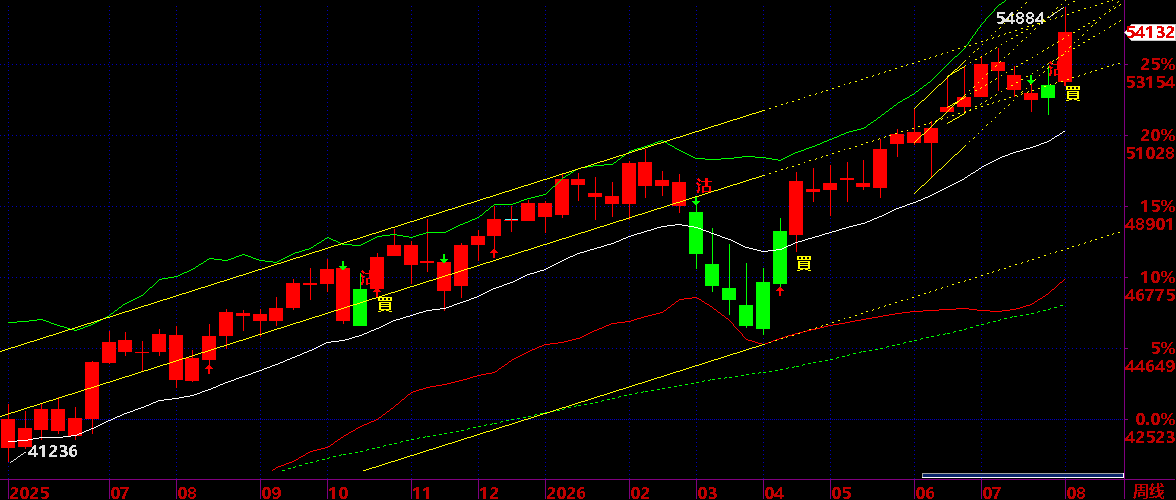This screenshot has width=1176, height=500.
Task: Click the 2025 date axis label
Action: (28, 493)
